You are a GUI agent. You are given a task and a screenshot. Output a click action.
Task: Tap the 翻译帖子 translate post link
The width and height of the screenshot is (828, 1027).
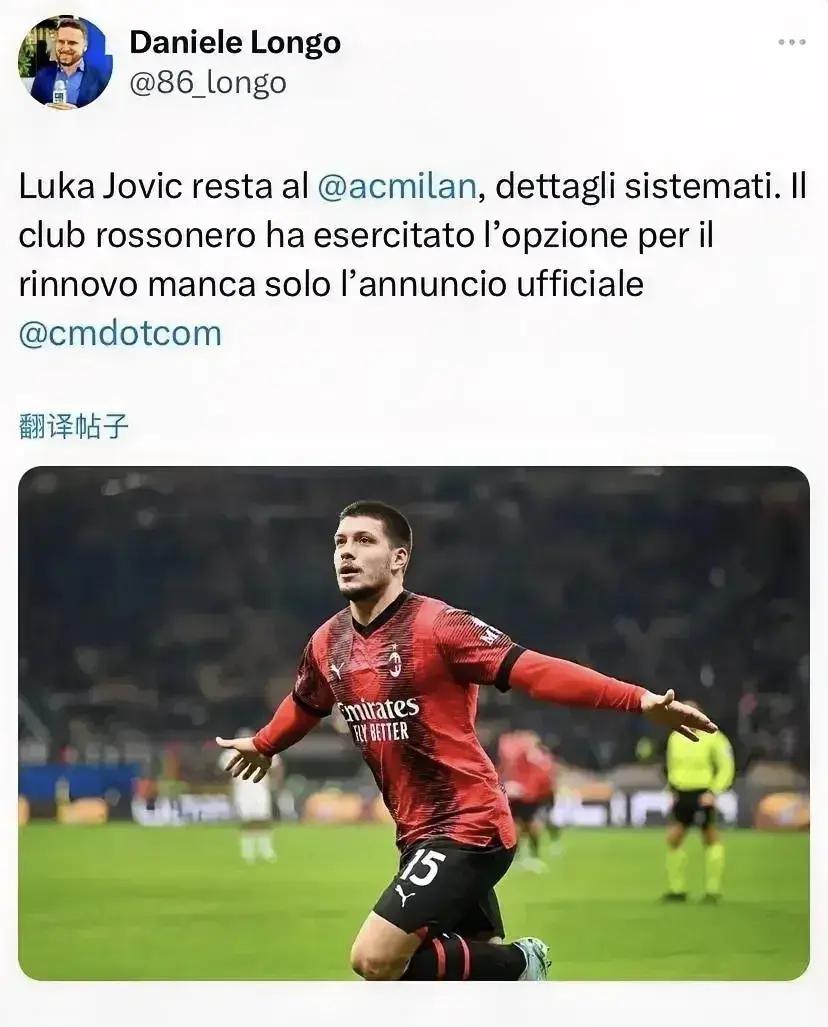[73, 426]
